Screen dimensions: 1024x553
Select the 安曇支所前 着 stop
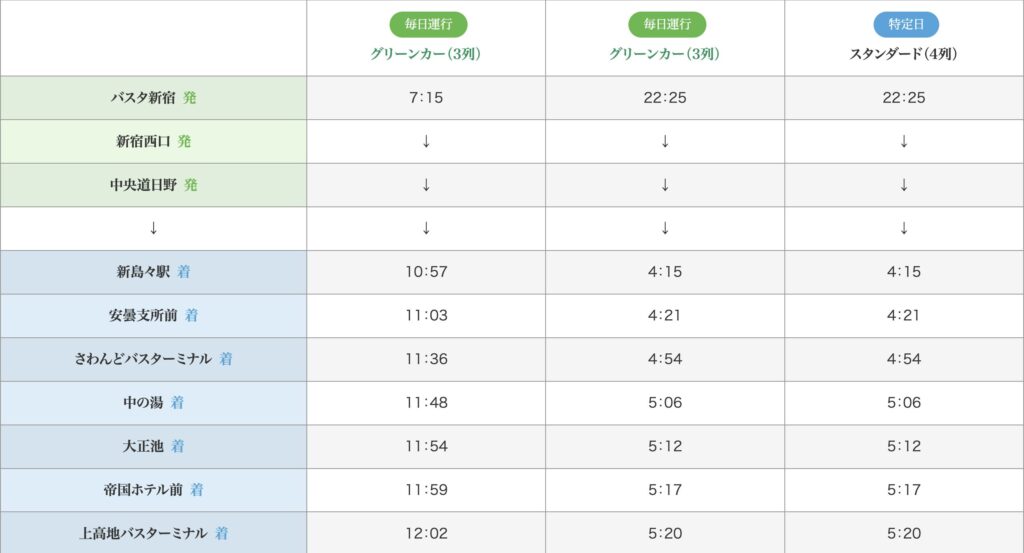click(x=153, y=315)
